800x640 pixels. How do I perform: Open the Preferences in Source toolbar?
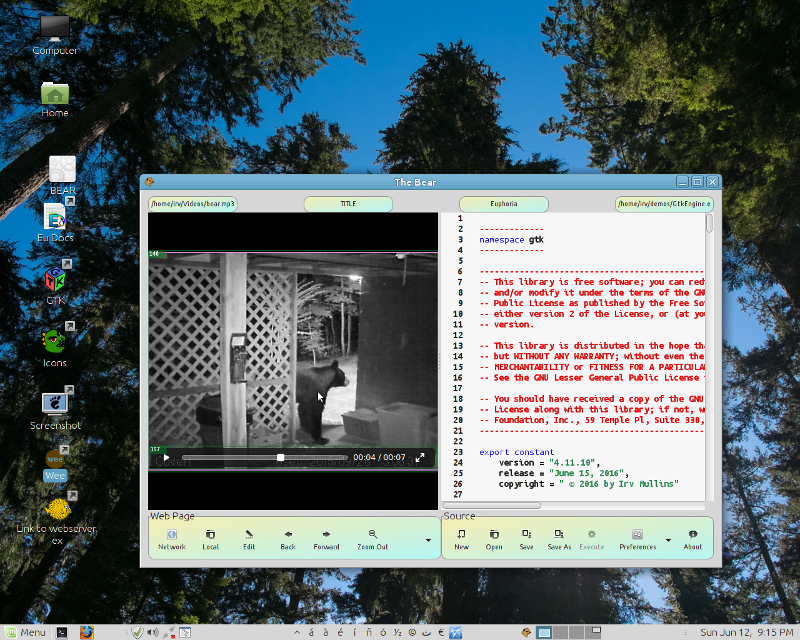point(637,539)
